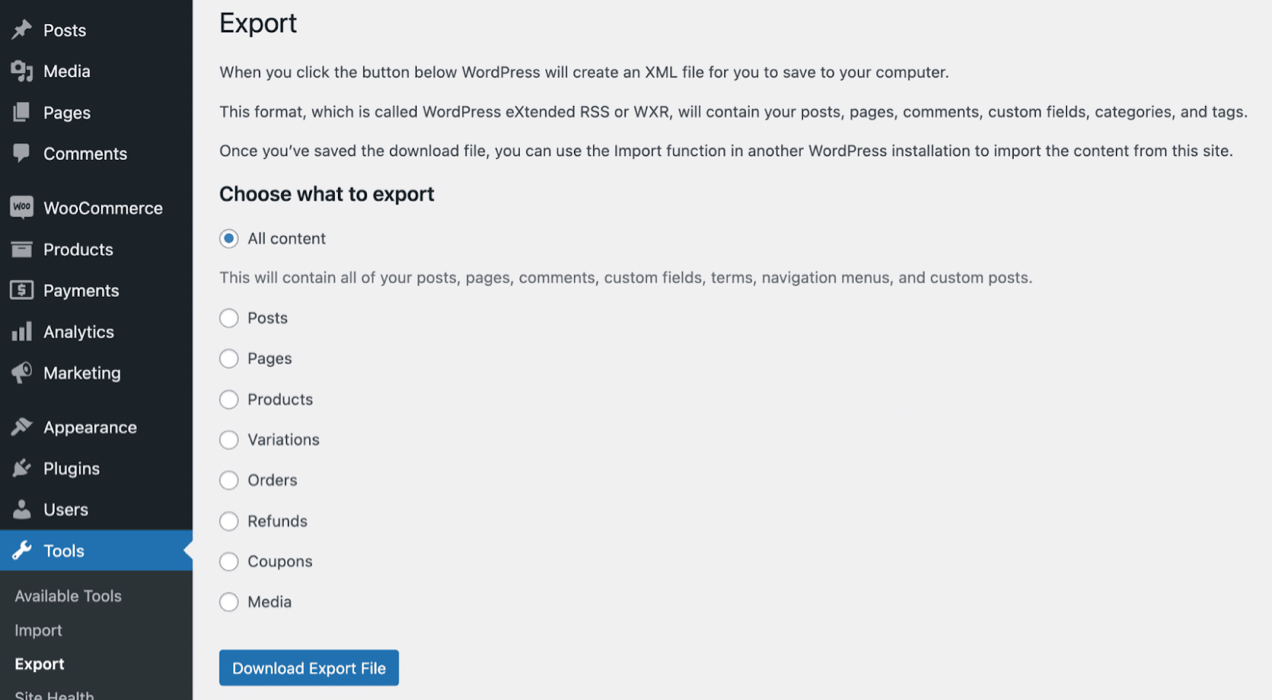Viewport: 1272px width, 700px height.
Task: Choose the Media export radio button
Action: pyautogui.click(x=229, y=602)
